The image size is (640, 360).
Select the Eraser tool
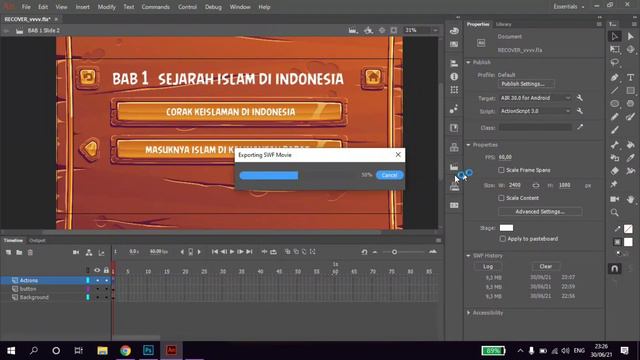[615, 171]
